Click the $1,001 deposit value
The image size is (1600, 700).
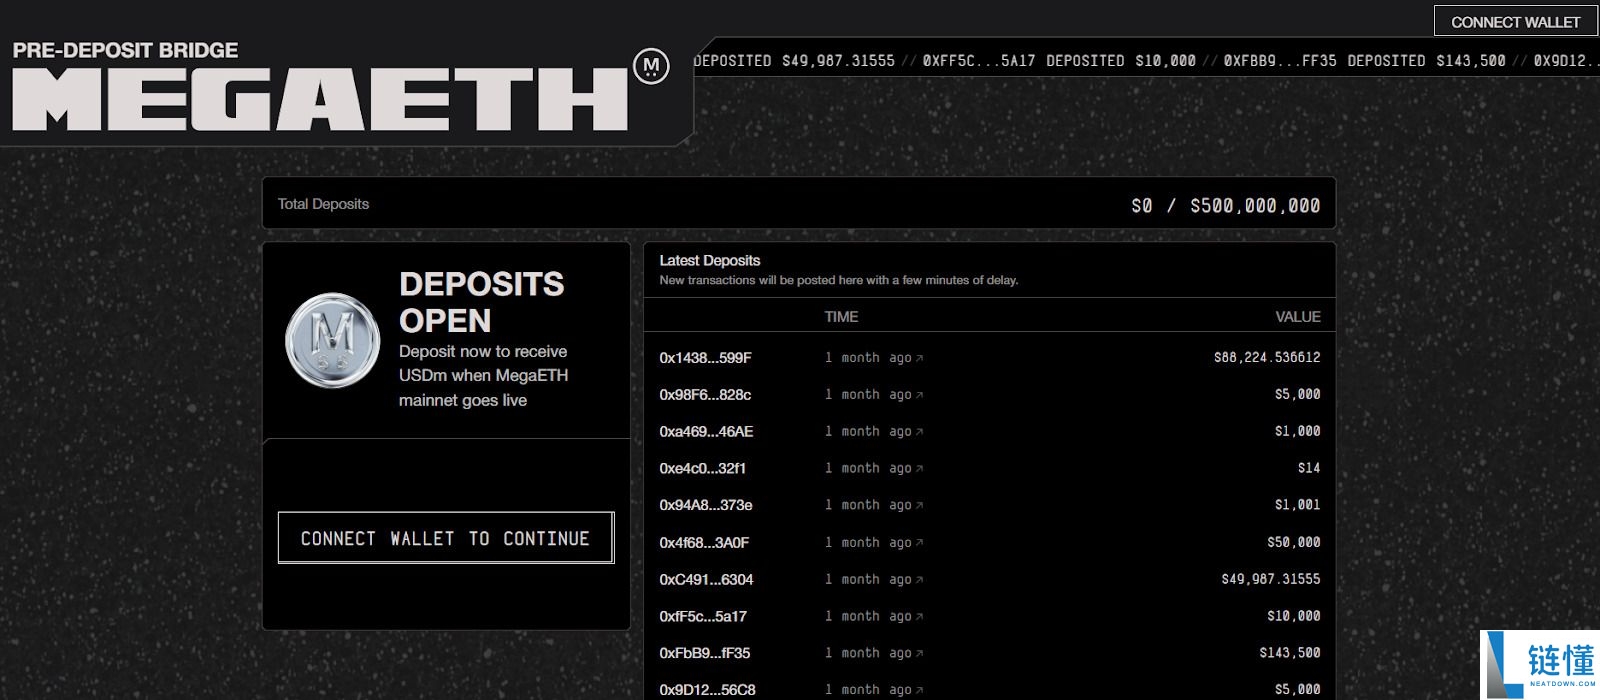[x=1297, y=505]
